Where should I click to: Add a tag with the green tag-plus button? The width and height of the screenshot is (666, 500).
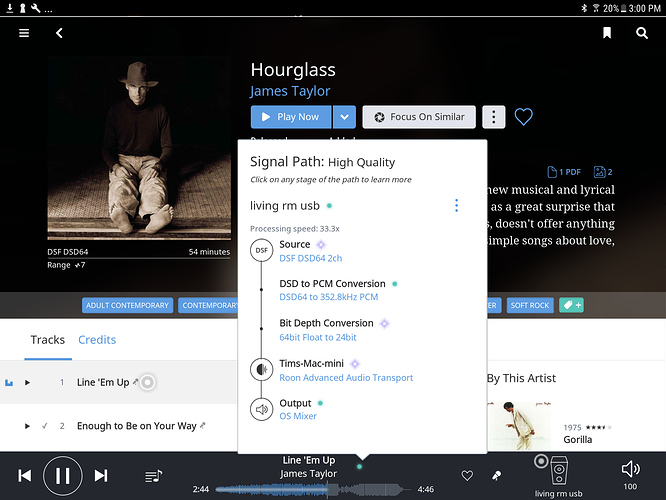coord(571,305)
